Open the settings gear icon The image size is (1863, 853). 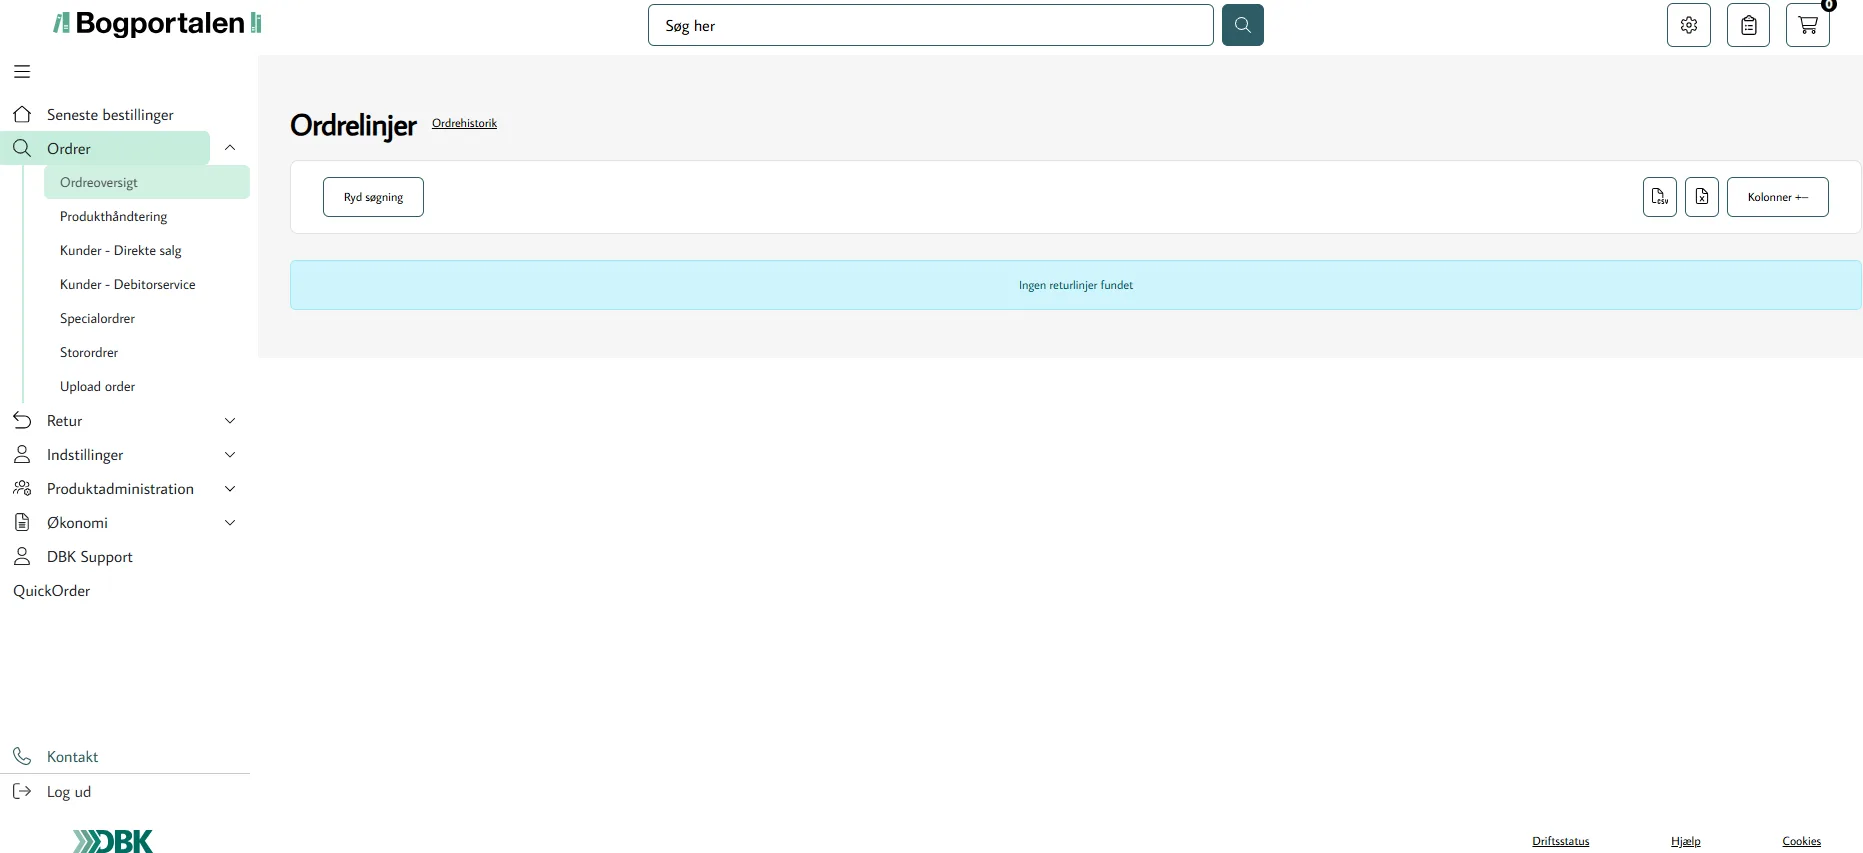coord(1688,25)
